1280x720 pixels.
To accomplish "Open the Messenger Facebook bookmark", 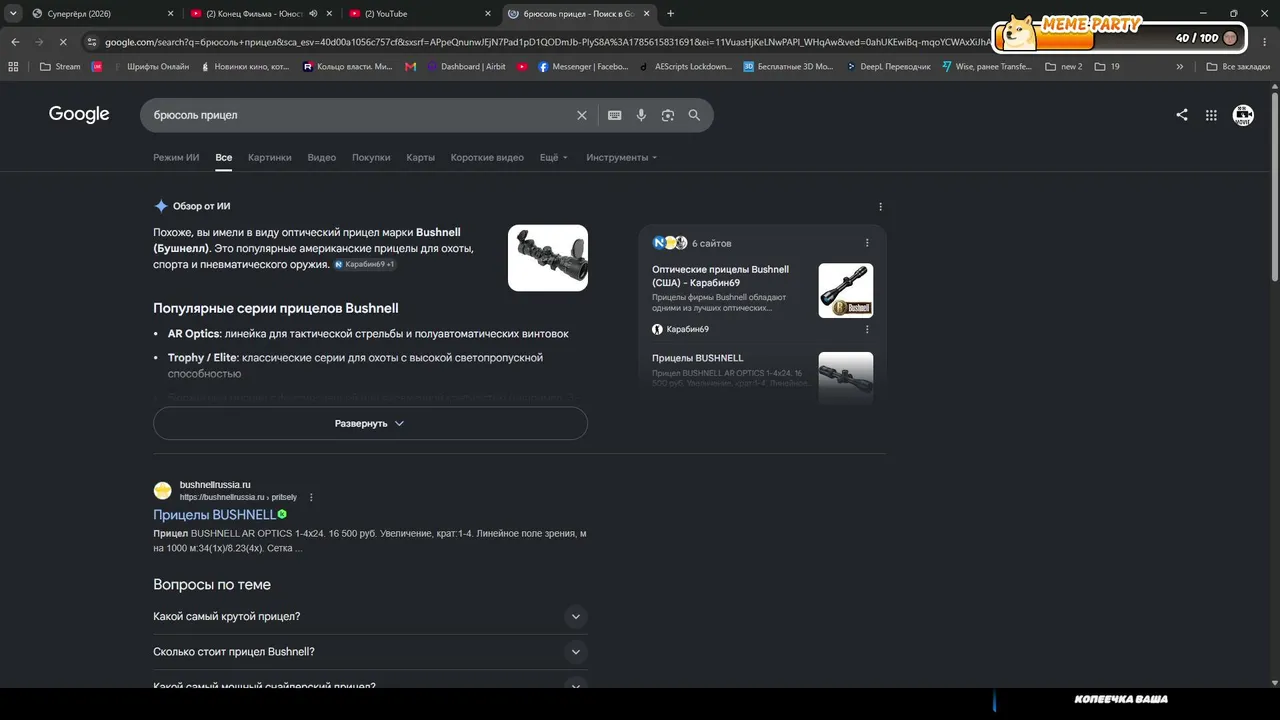I will point(583,67).
